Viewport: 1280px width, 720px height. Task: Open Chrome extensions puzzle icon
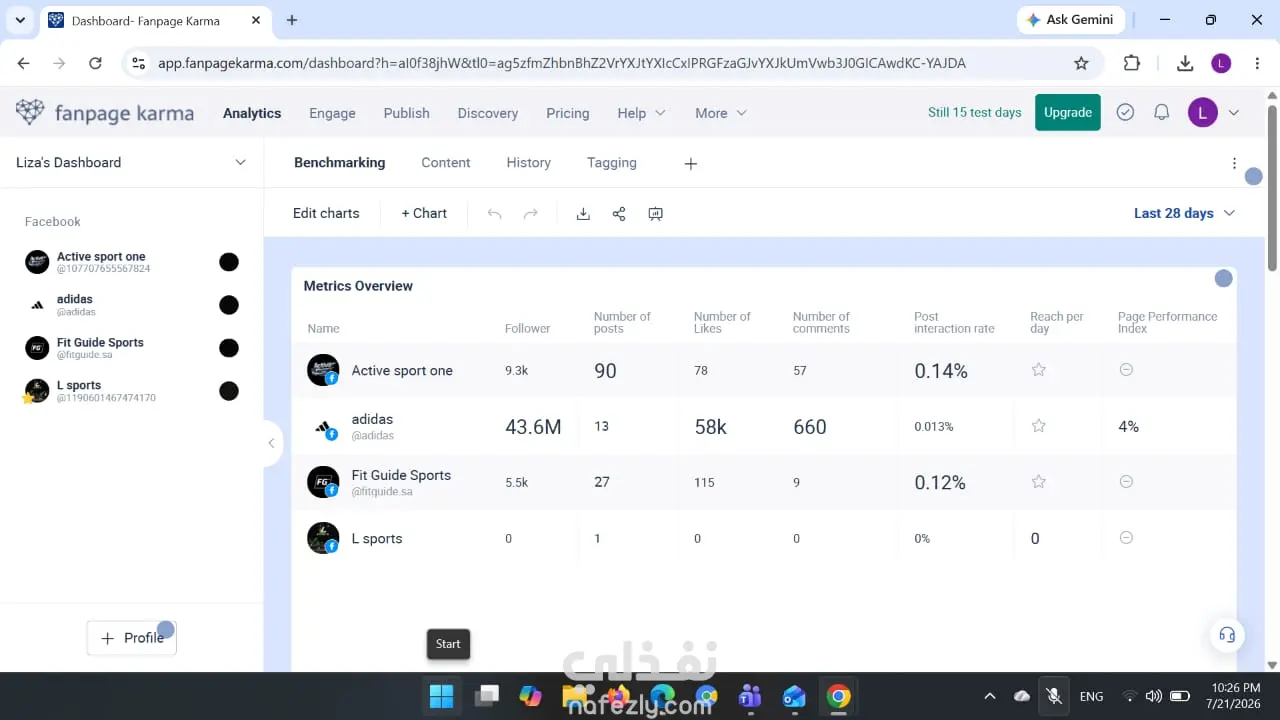(x=1132, y=63)
